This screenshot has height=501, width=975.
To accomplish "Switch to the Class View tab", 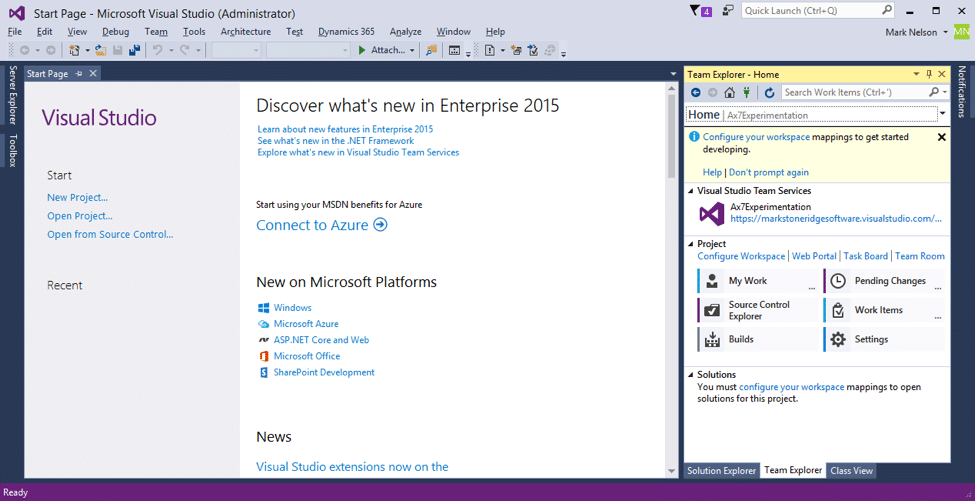I will (x=851, y=471).
